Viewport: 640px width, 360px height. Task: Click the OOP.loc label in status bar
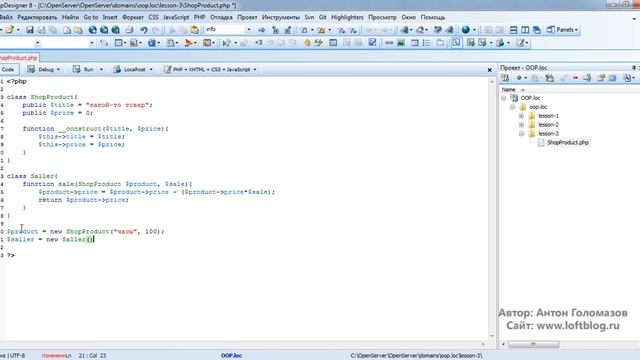click(x=231, y=356)
